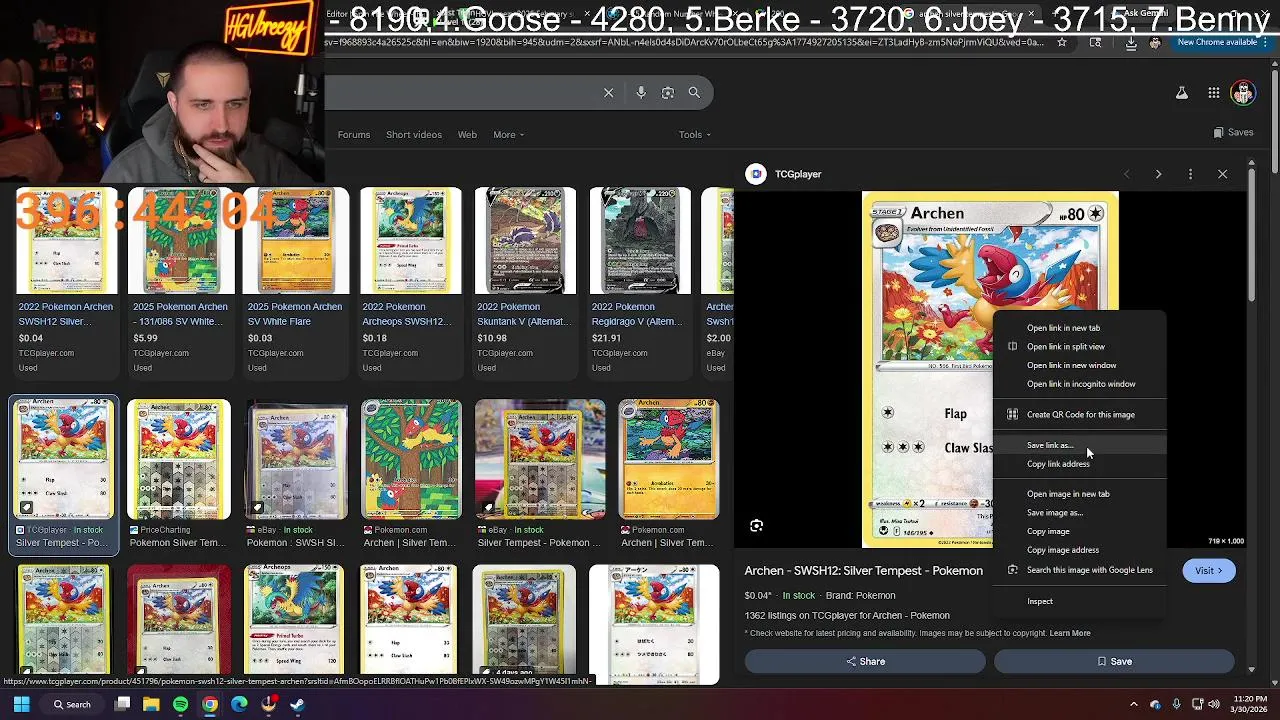
Task: Choose 'Copy image' in context menu
Action: point(1081,532)
